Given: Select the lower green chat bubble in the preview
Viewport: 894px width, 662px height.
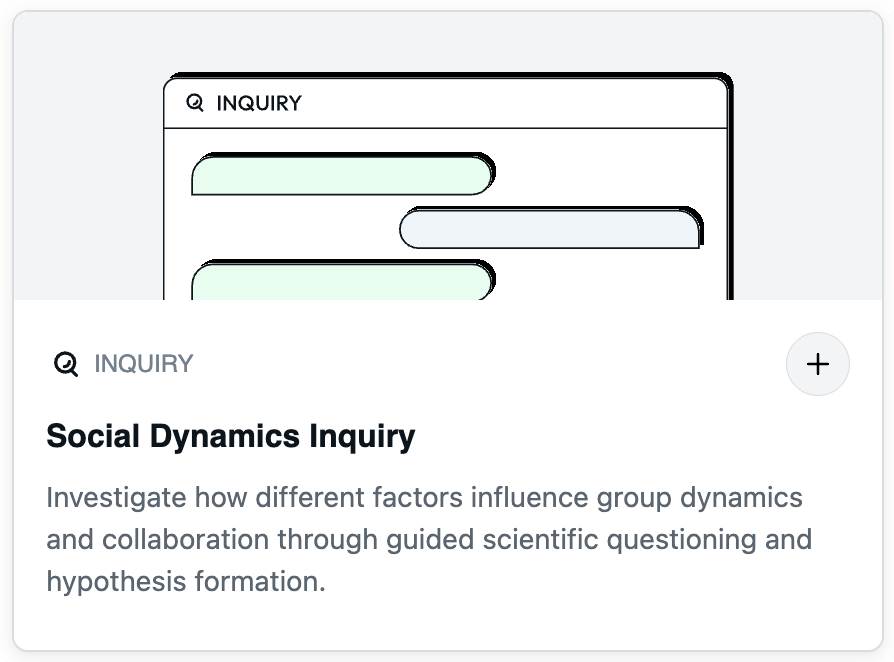Looking at the screenshot, I should (343, 279).
